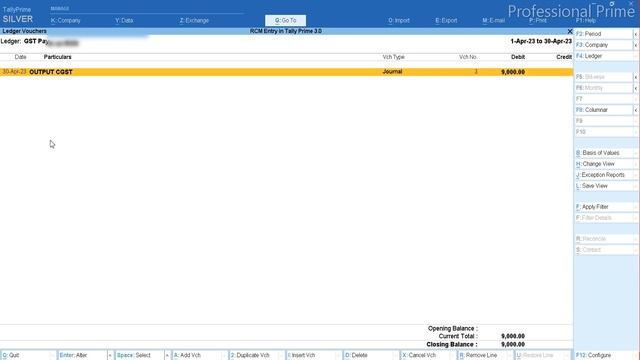640x360 pixels.
Task: Click 2: Duplicate Vch button
Action: pos(254,355)
